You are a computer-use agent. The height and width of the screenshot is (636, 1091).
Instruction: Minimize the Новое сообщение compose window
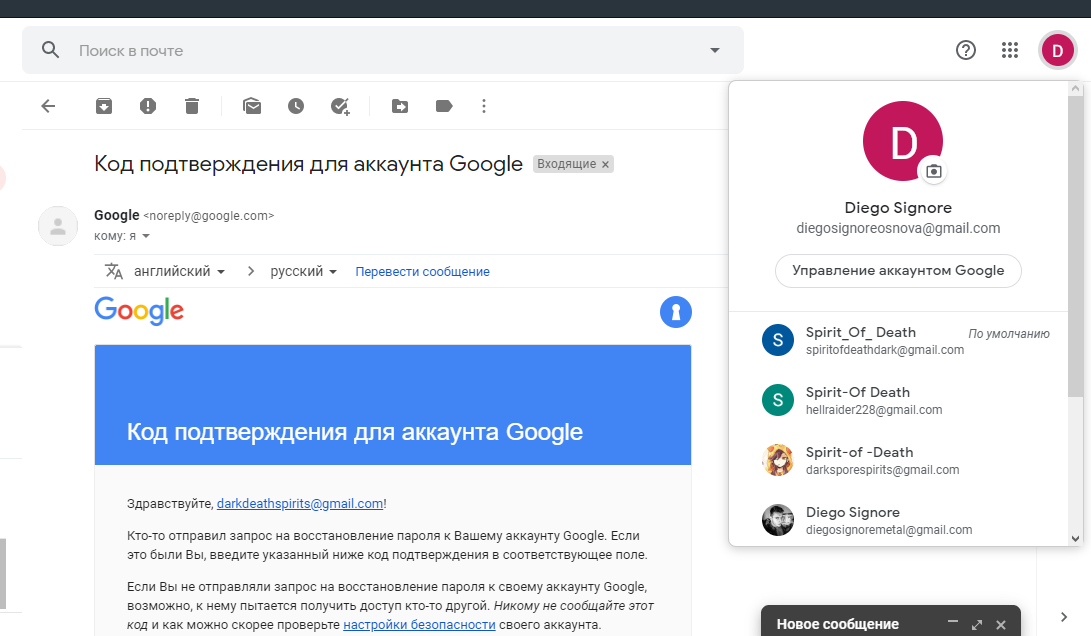[953, 622]
